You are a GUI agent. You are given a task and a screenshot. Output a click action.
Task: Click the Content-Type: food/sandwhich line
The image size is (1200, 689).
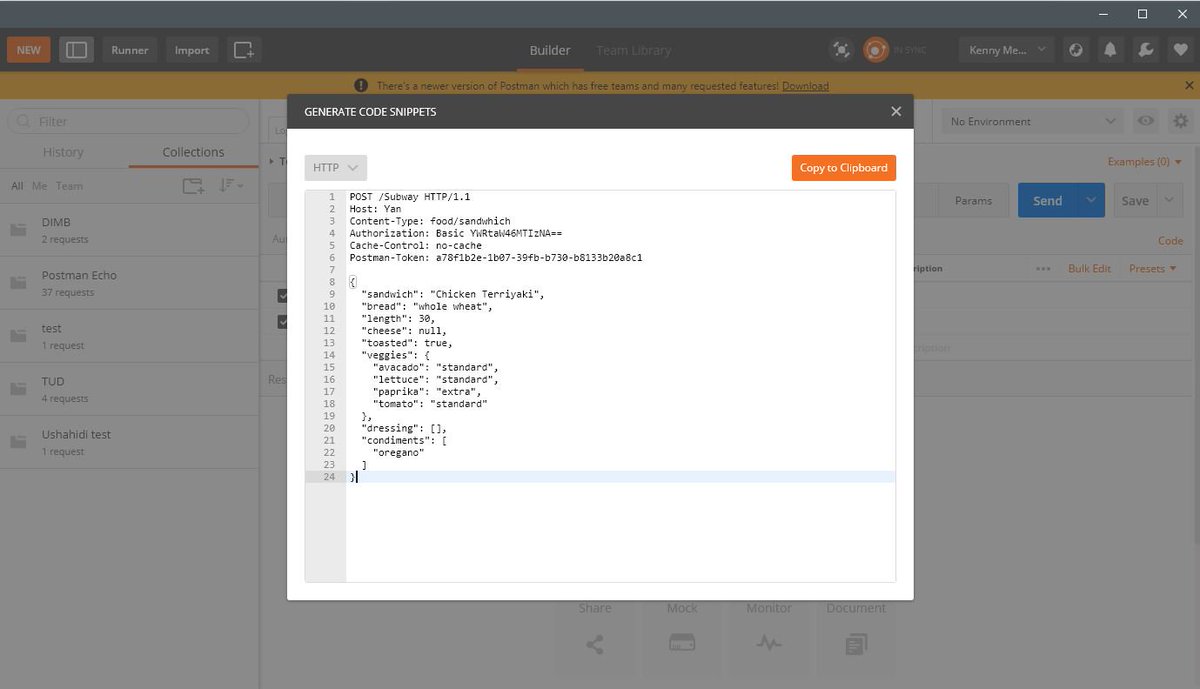click(x=430, y=221)
